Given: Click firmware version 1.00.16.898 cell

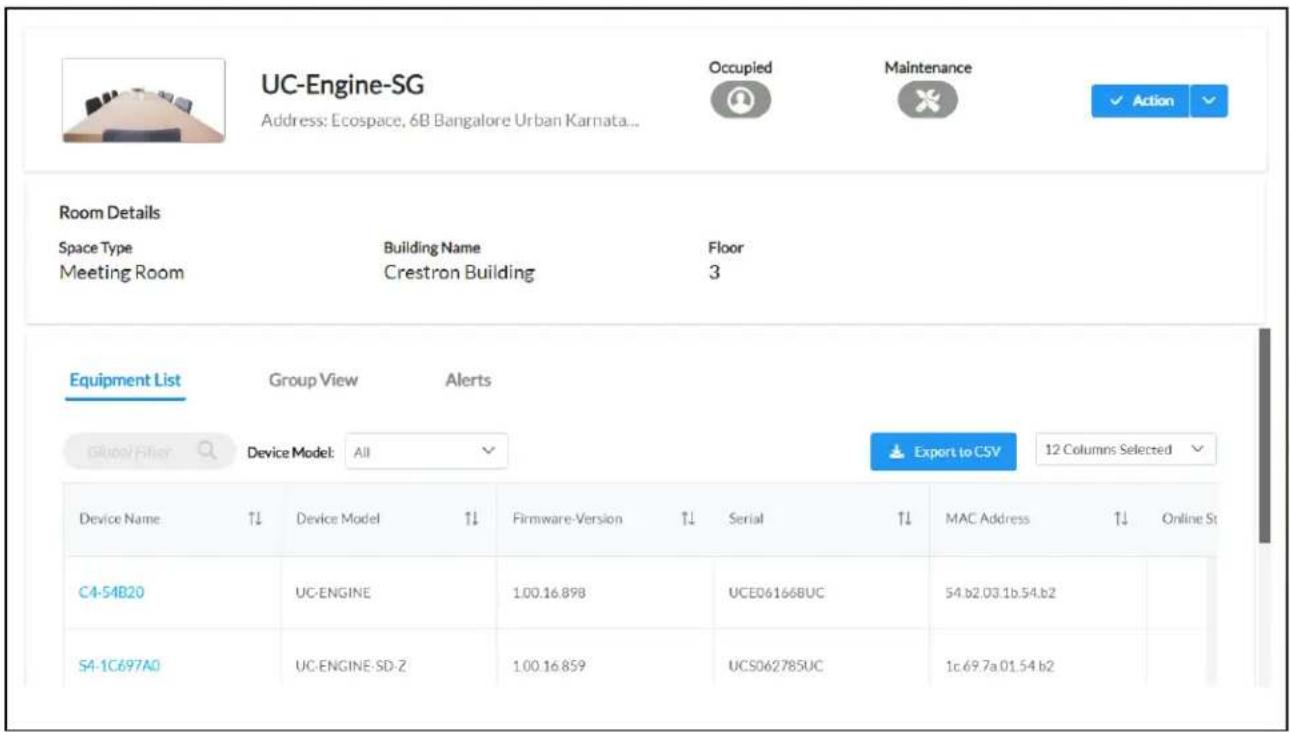Looking at the screenshot, I should [x=548, y=593].
